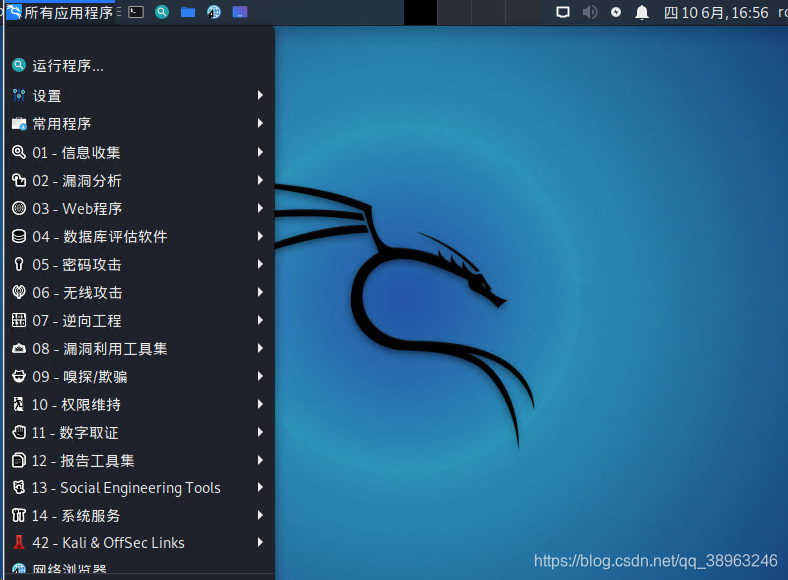Expand the 03 - Web程序 submenu arrow
The image size is (788, 580).
(x=260, y=208)
